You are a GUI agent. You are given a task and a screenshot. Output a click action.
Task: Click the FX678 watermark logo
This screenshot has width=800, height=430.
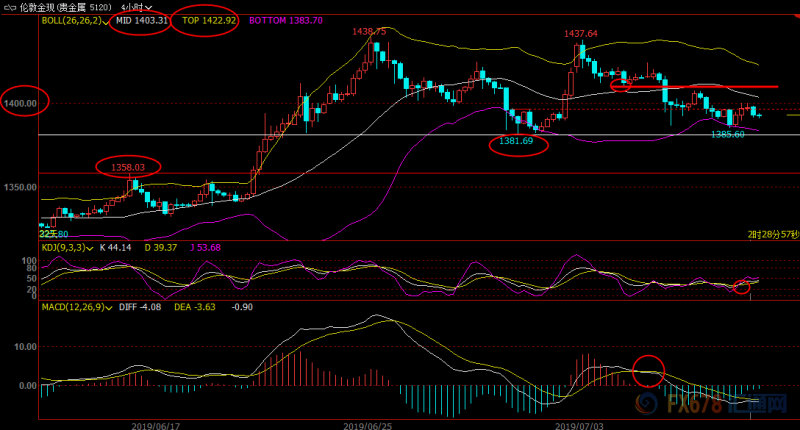tap(711, 404)
